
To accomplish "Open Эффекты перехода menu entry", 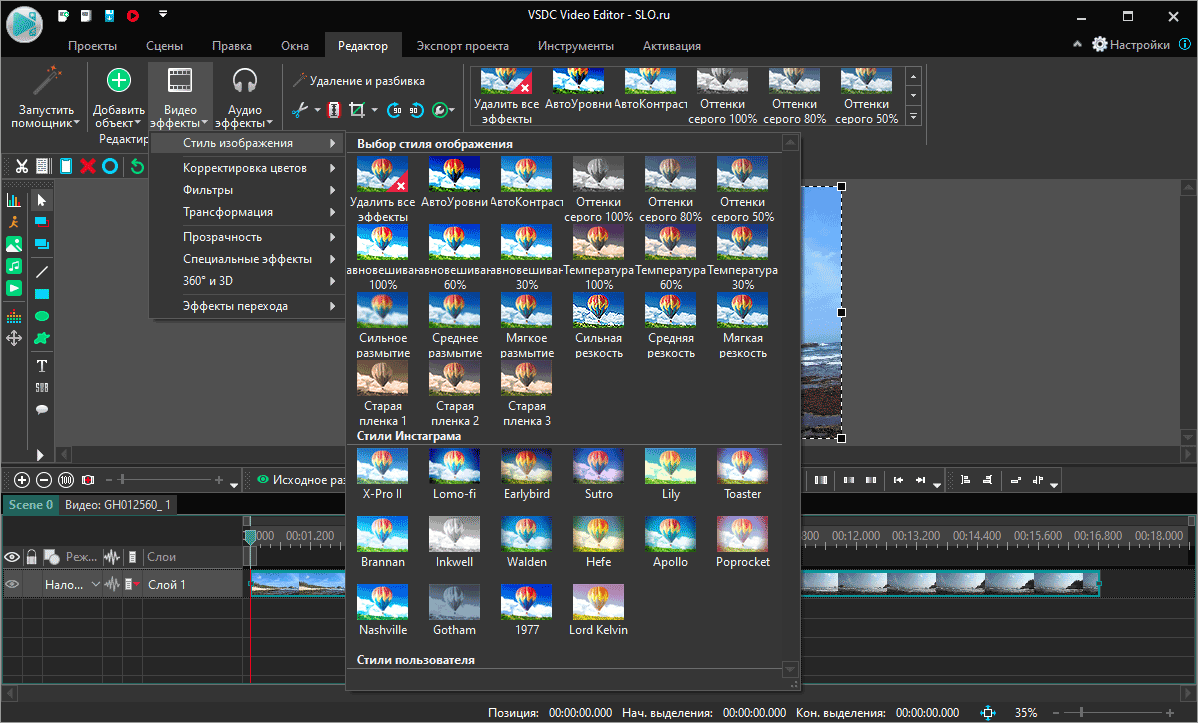I will click(x=248, y=306).
